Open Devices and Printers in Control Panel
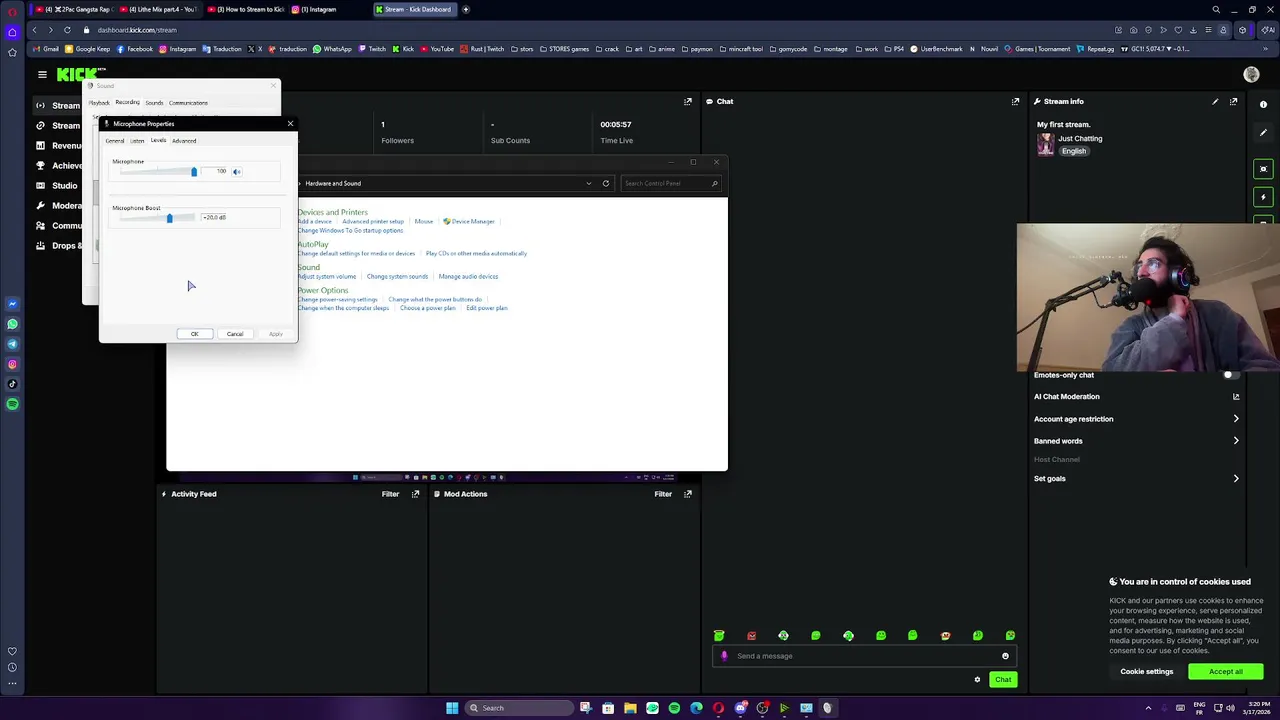This screenshot has height=720, width=1280. [x=332, y=212]
